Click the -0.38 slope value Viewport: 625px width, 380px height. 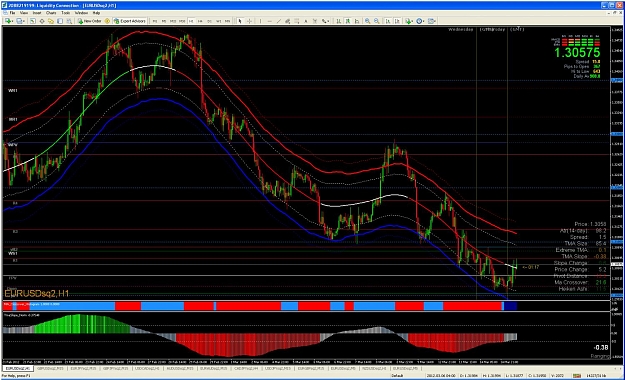601,348
